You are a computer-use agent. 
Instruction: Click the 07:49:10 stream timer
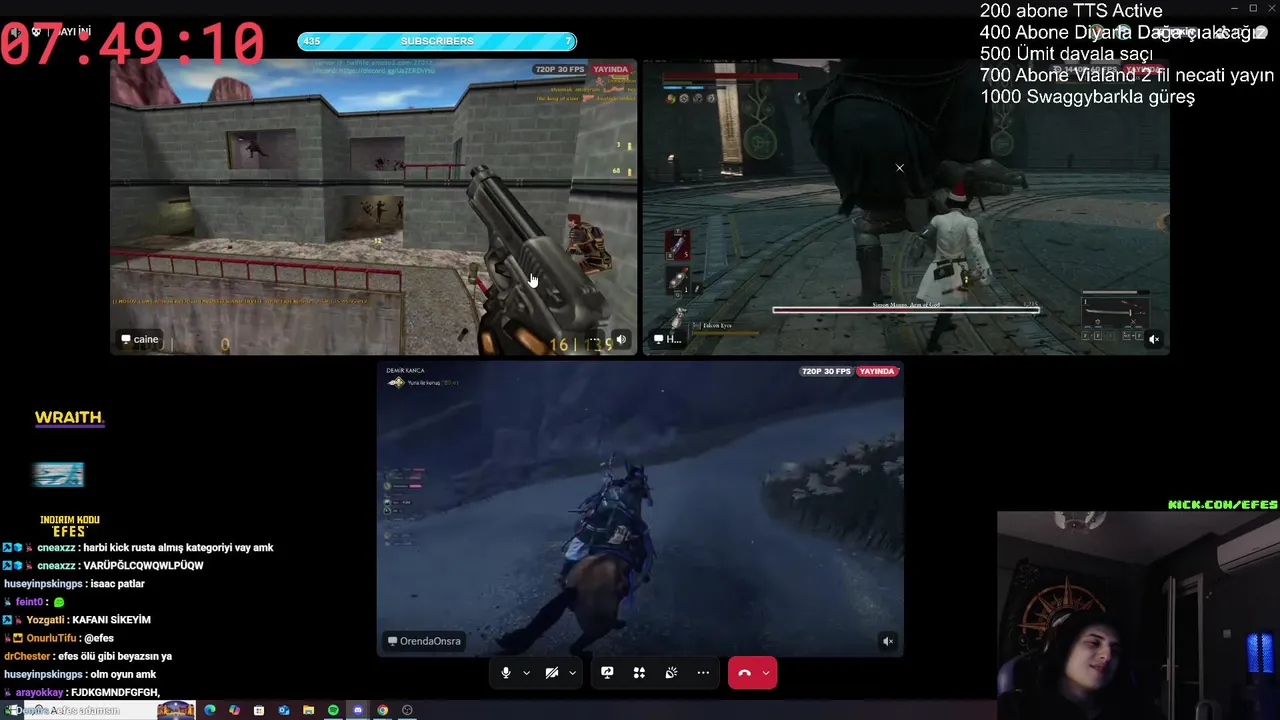pos(133,44)
